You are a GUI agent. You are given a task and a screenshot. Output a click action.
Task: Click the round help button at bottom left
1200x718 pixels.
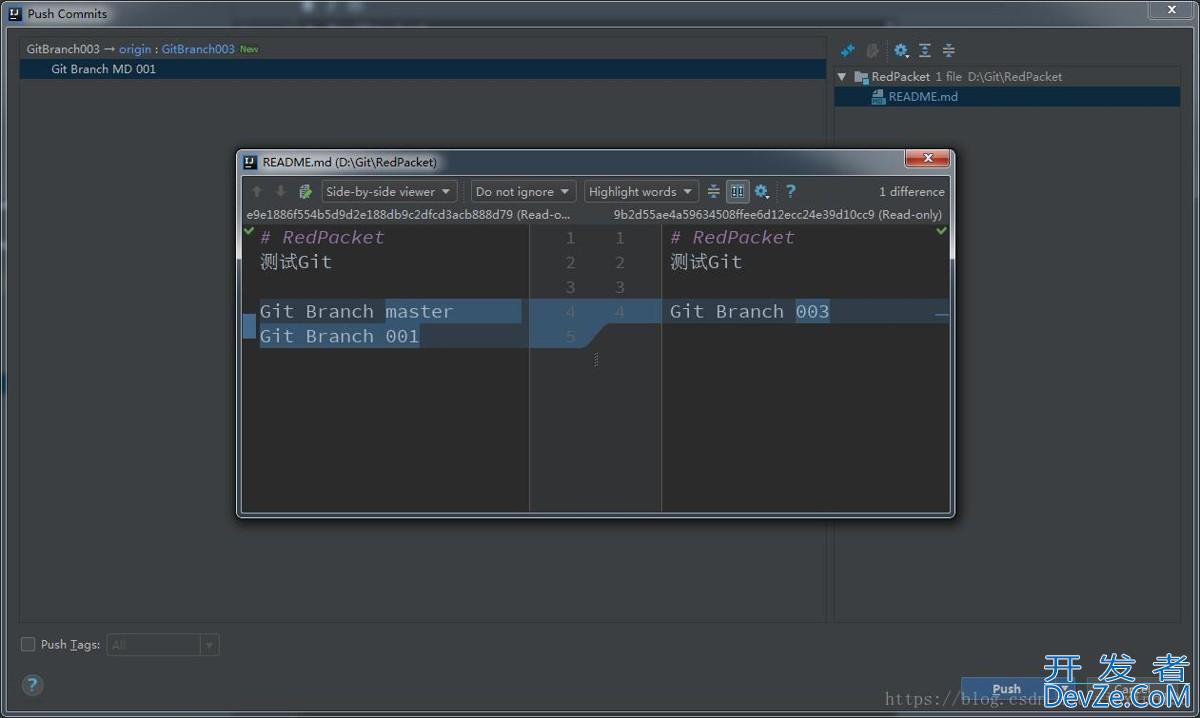coord(32,685)
